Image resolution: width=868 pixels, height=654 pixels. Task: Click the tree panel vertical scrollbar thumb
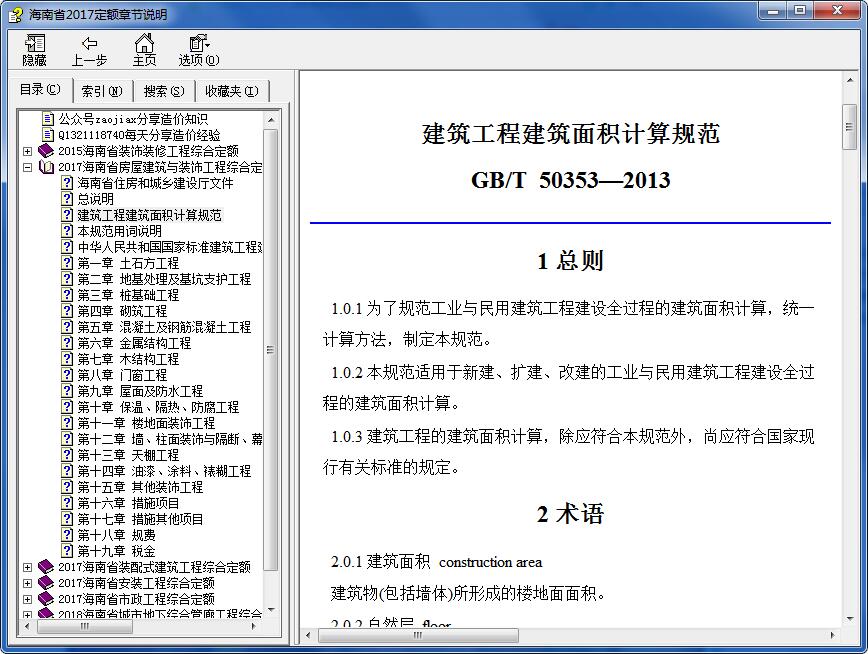click(x=271, y=350)
